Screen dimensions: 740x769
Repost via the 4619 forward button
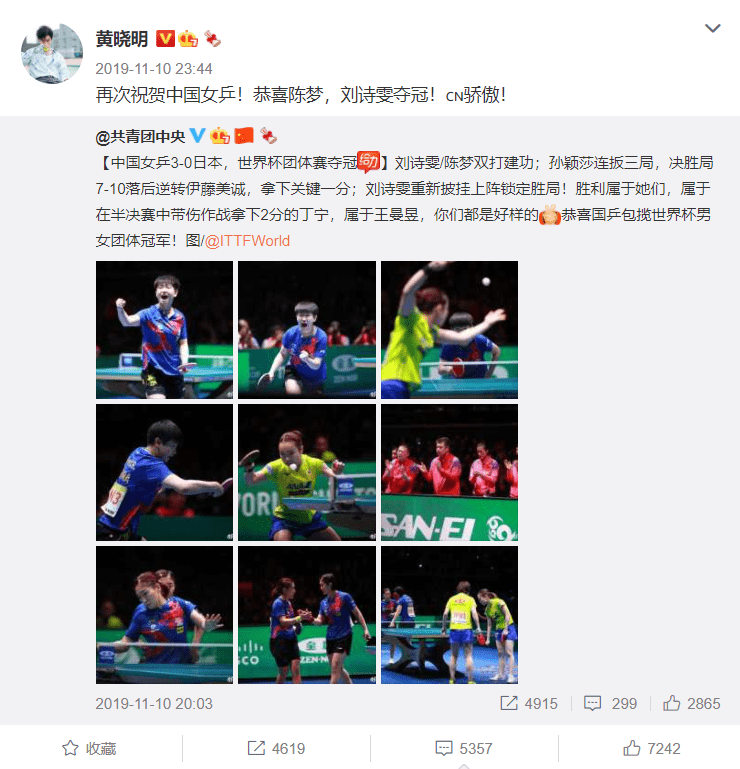tap(276, 748)
